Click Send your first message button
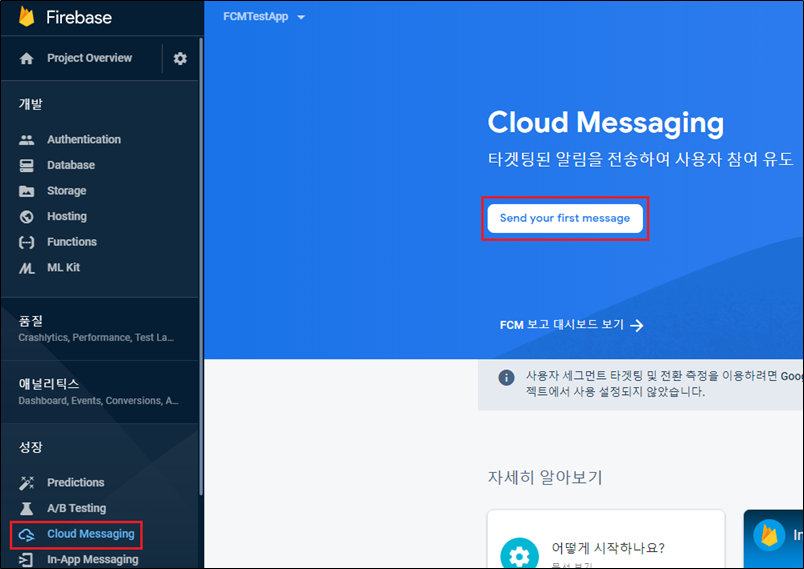The height and width of the screenshot is (569, 804). point(565,218)
